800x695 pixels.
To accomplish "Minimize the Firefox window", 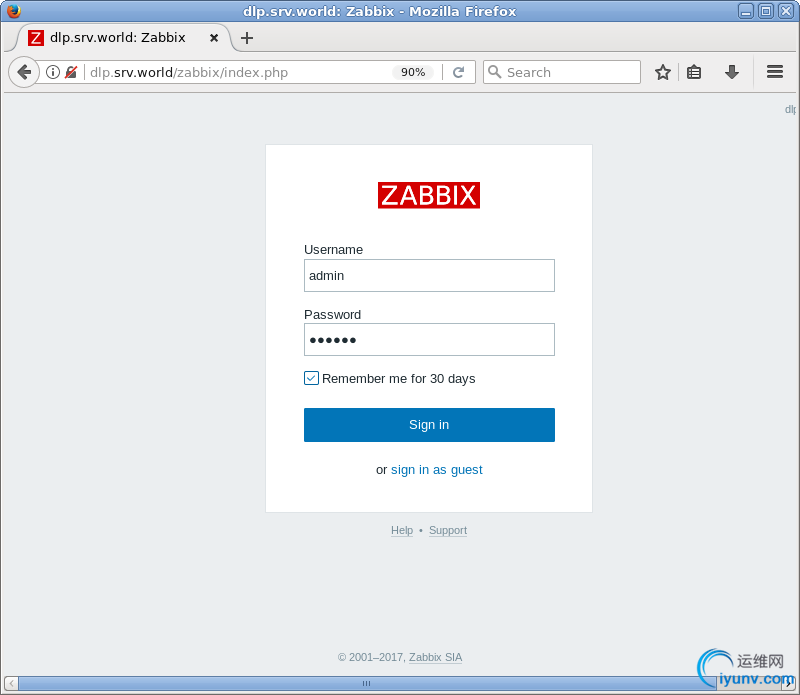I will pyautogui.click(x=745, y=11).
